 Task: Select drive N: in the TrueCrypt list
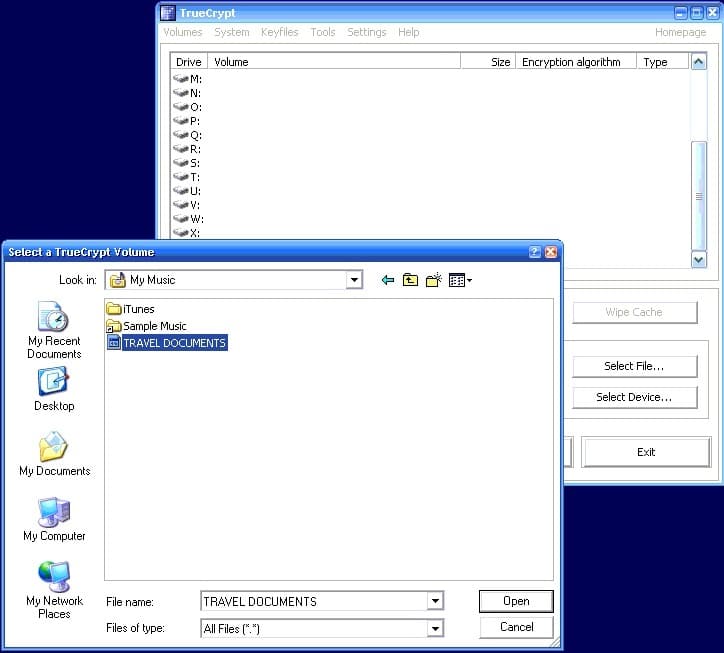187,93
